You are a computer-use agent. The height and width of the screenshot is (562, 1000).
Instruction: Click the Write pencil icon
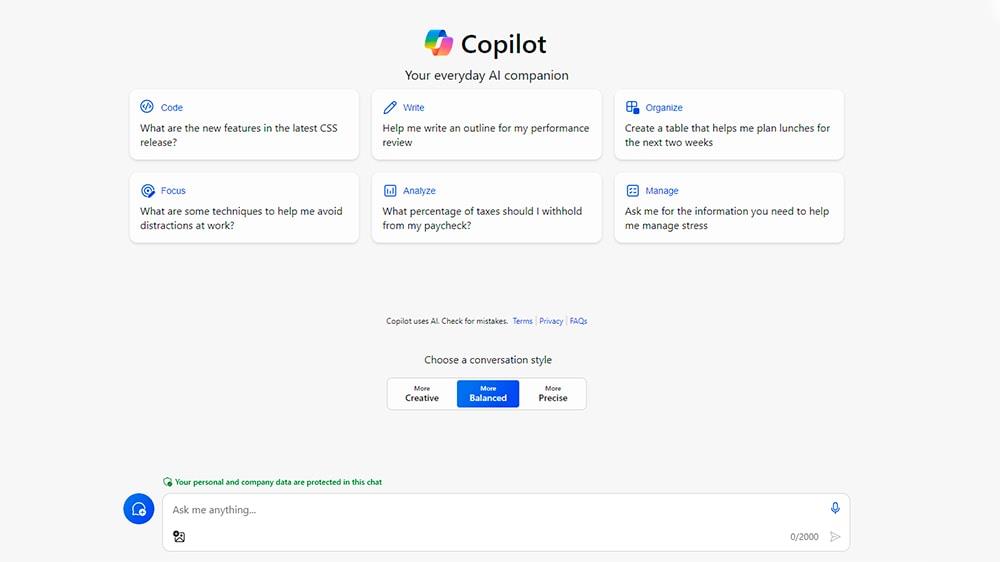[390, 107]
